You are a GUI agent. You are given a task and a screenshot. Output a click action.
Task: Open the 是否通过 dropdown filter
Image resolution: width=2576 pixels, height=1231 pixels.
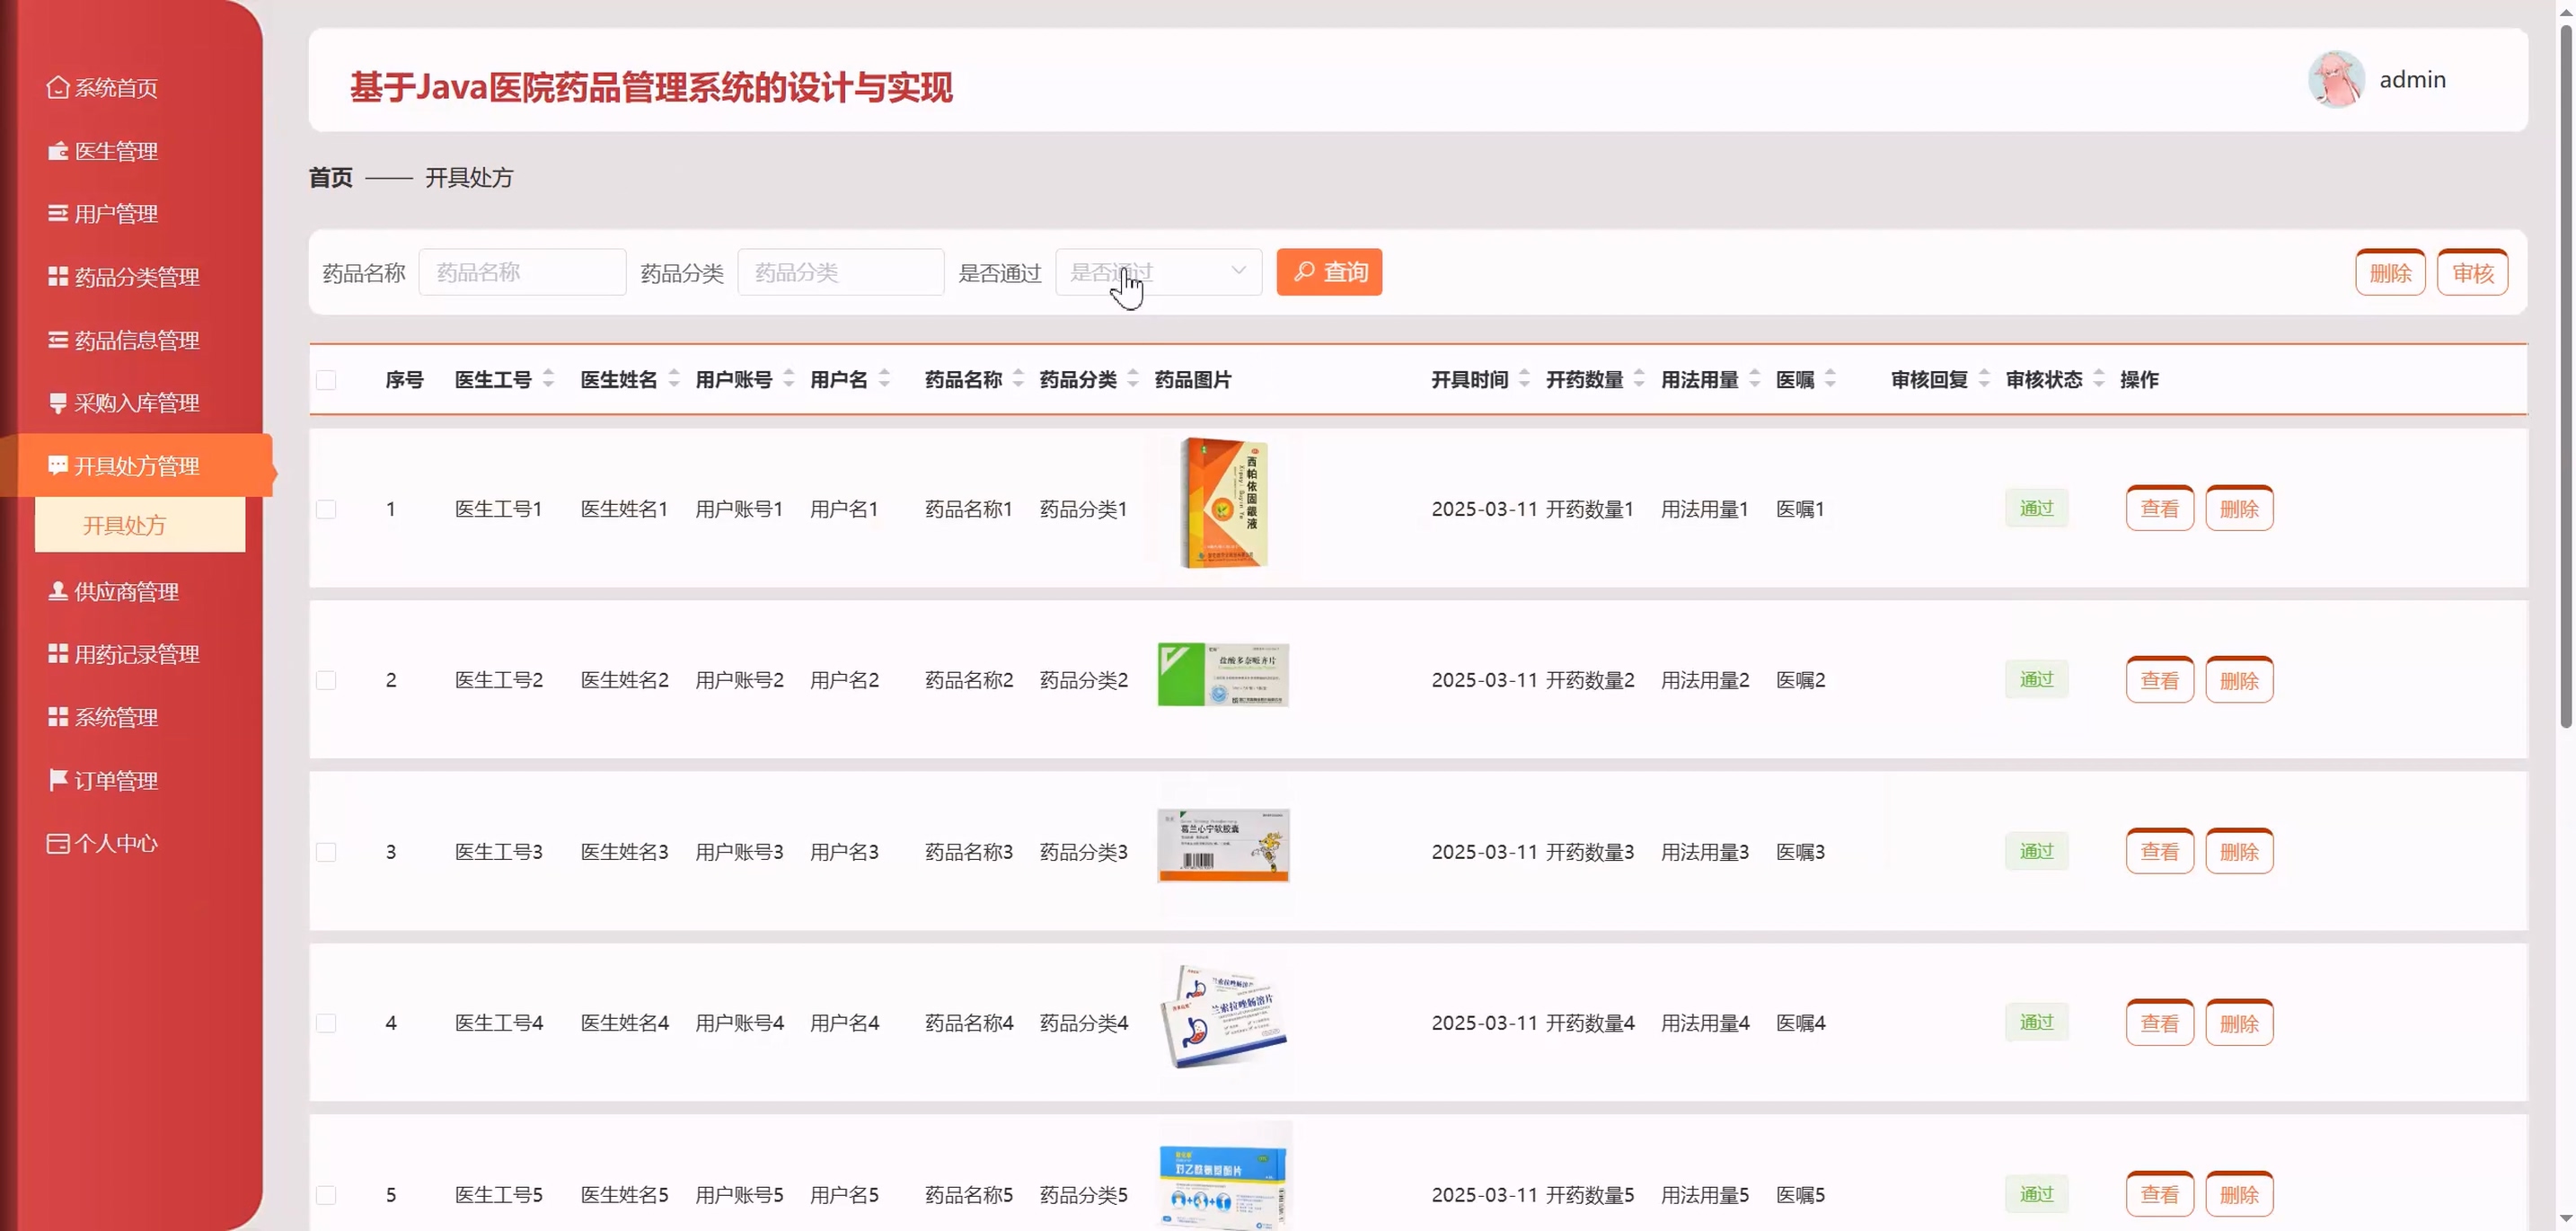(x=1158, y=272)
